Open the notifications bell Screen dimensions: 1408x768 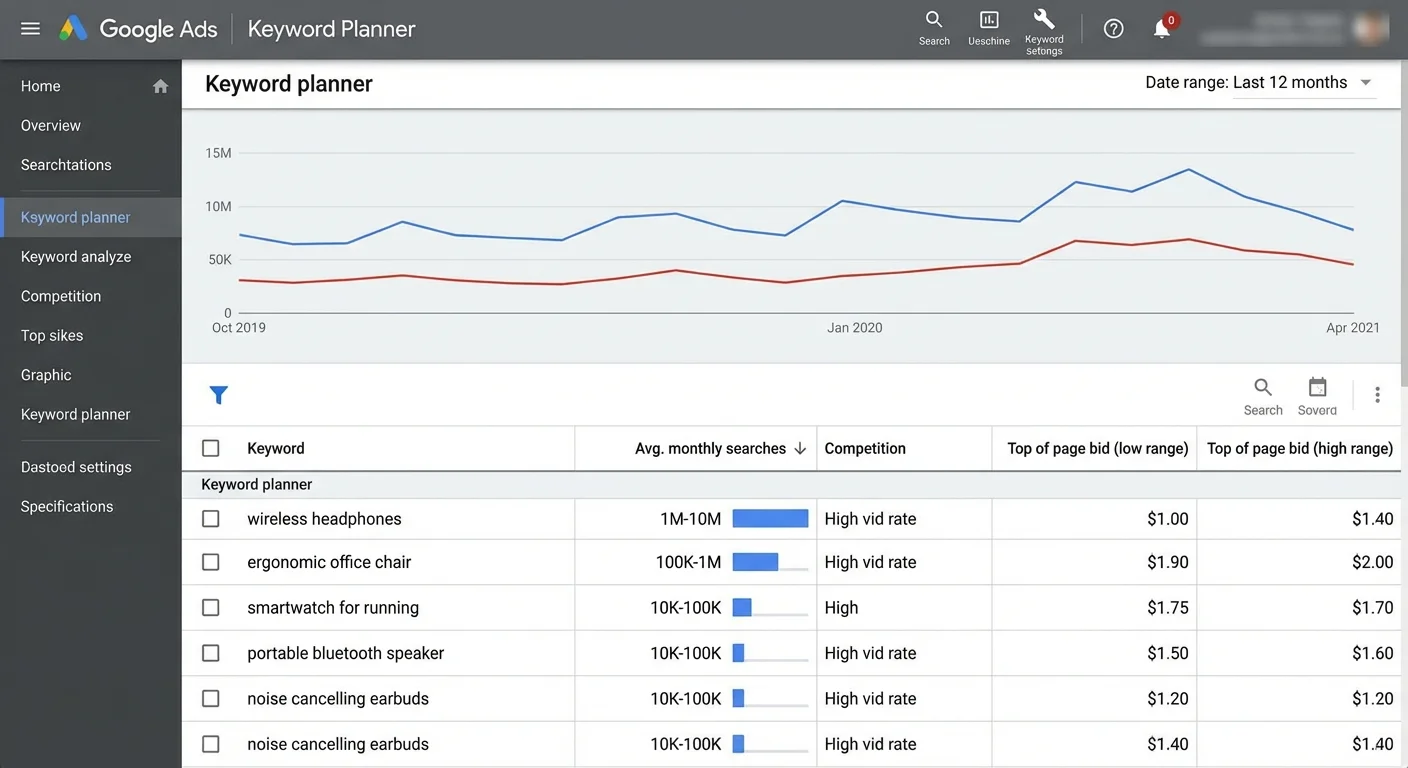click(1162, 29)
